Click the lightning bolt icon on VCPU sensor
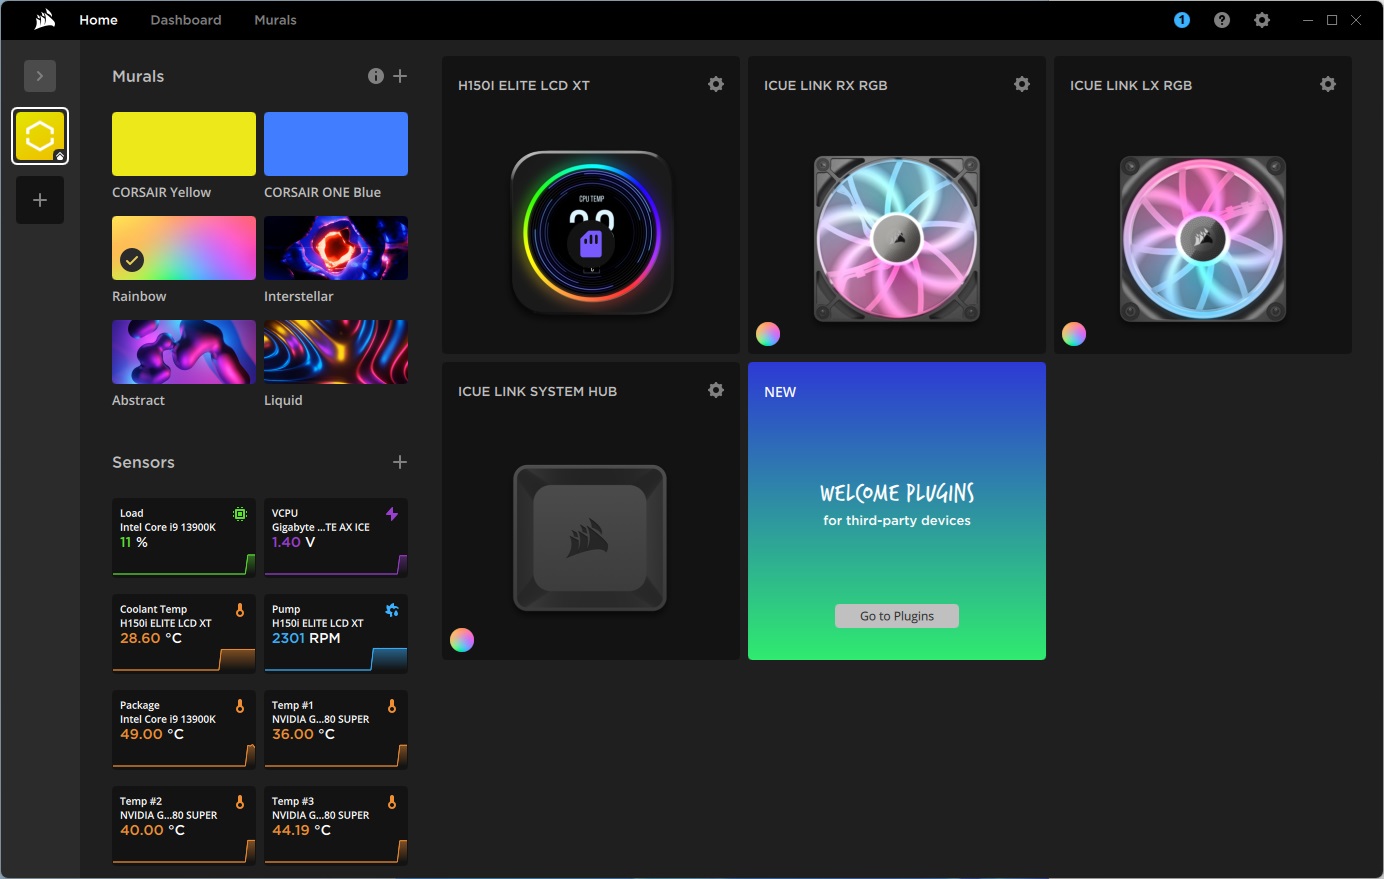This screenshot has width=1384, height=879. tap(392, 514)
